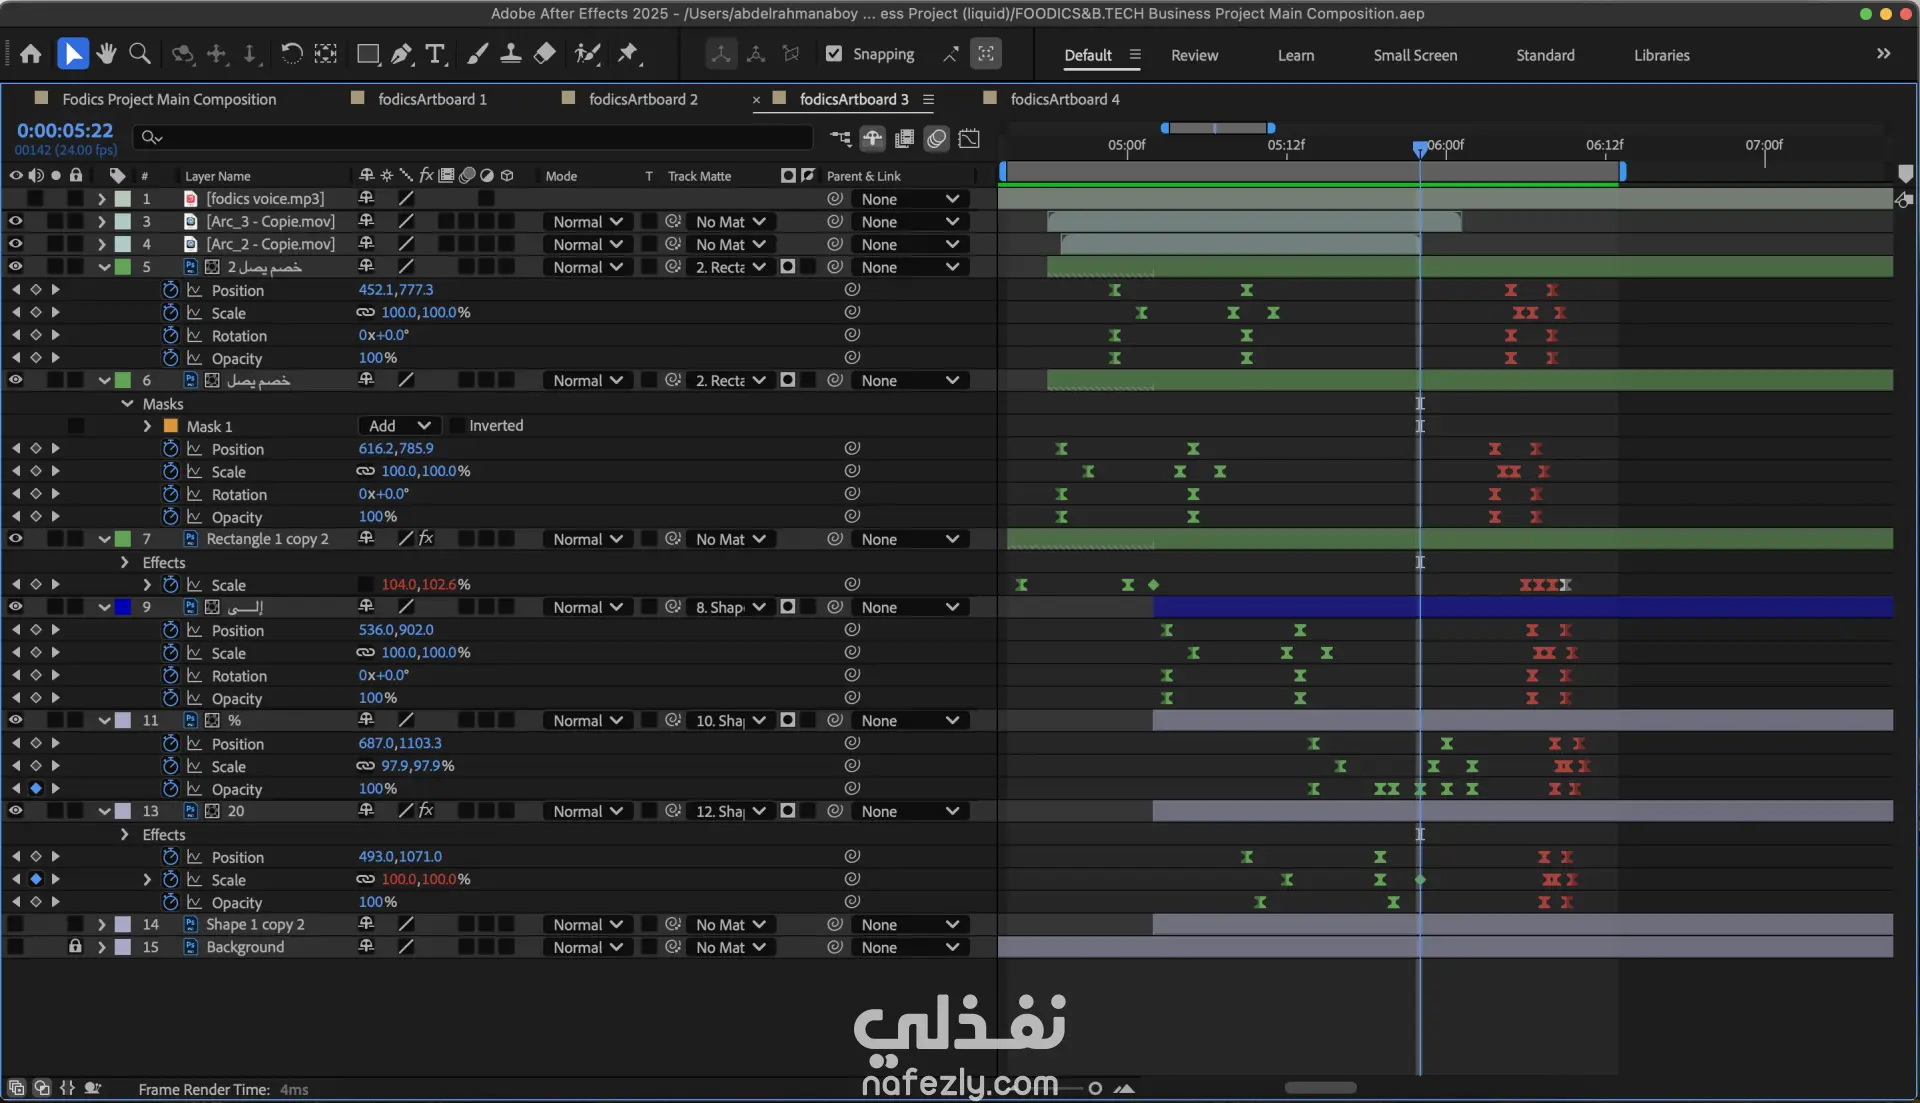The height and width of the screenshot is (1103, 1920).
Task: Click the current timecode 0:00:05:22
Action: [x=65, y=131]
